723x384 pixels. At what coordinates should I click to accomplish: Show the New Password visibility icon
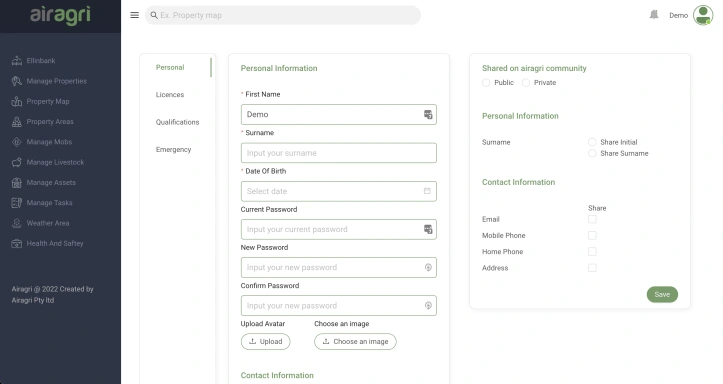428,267
